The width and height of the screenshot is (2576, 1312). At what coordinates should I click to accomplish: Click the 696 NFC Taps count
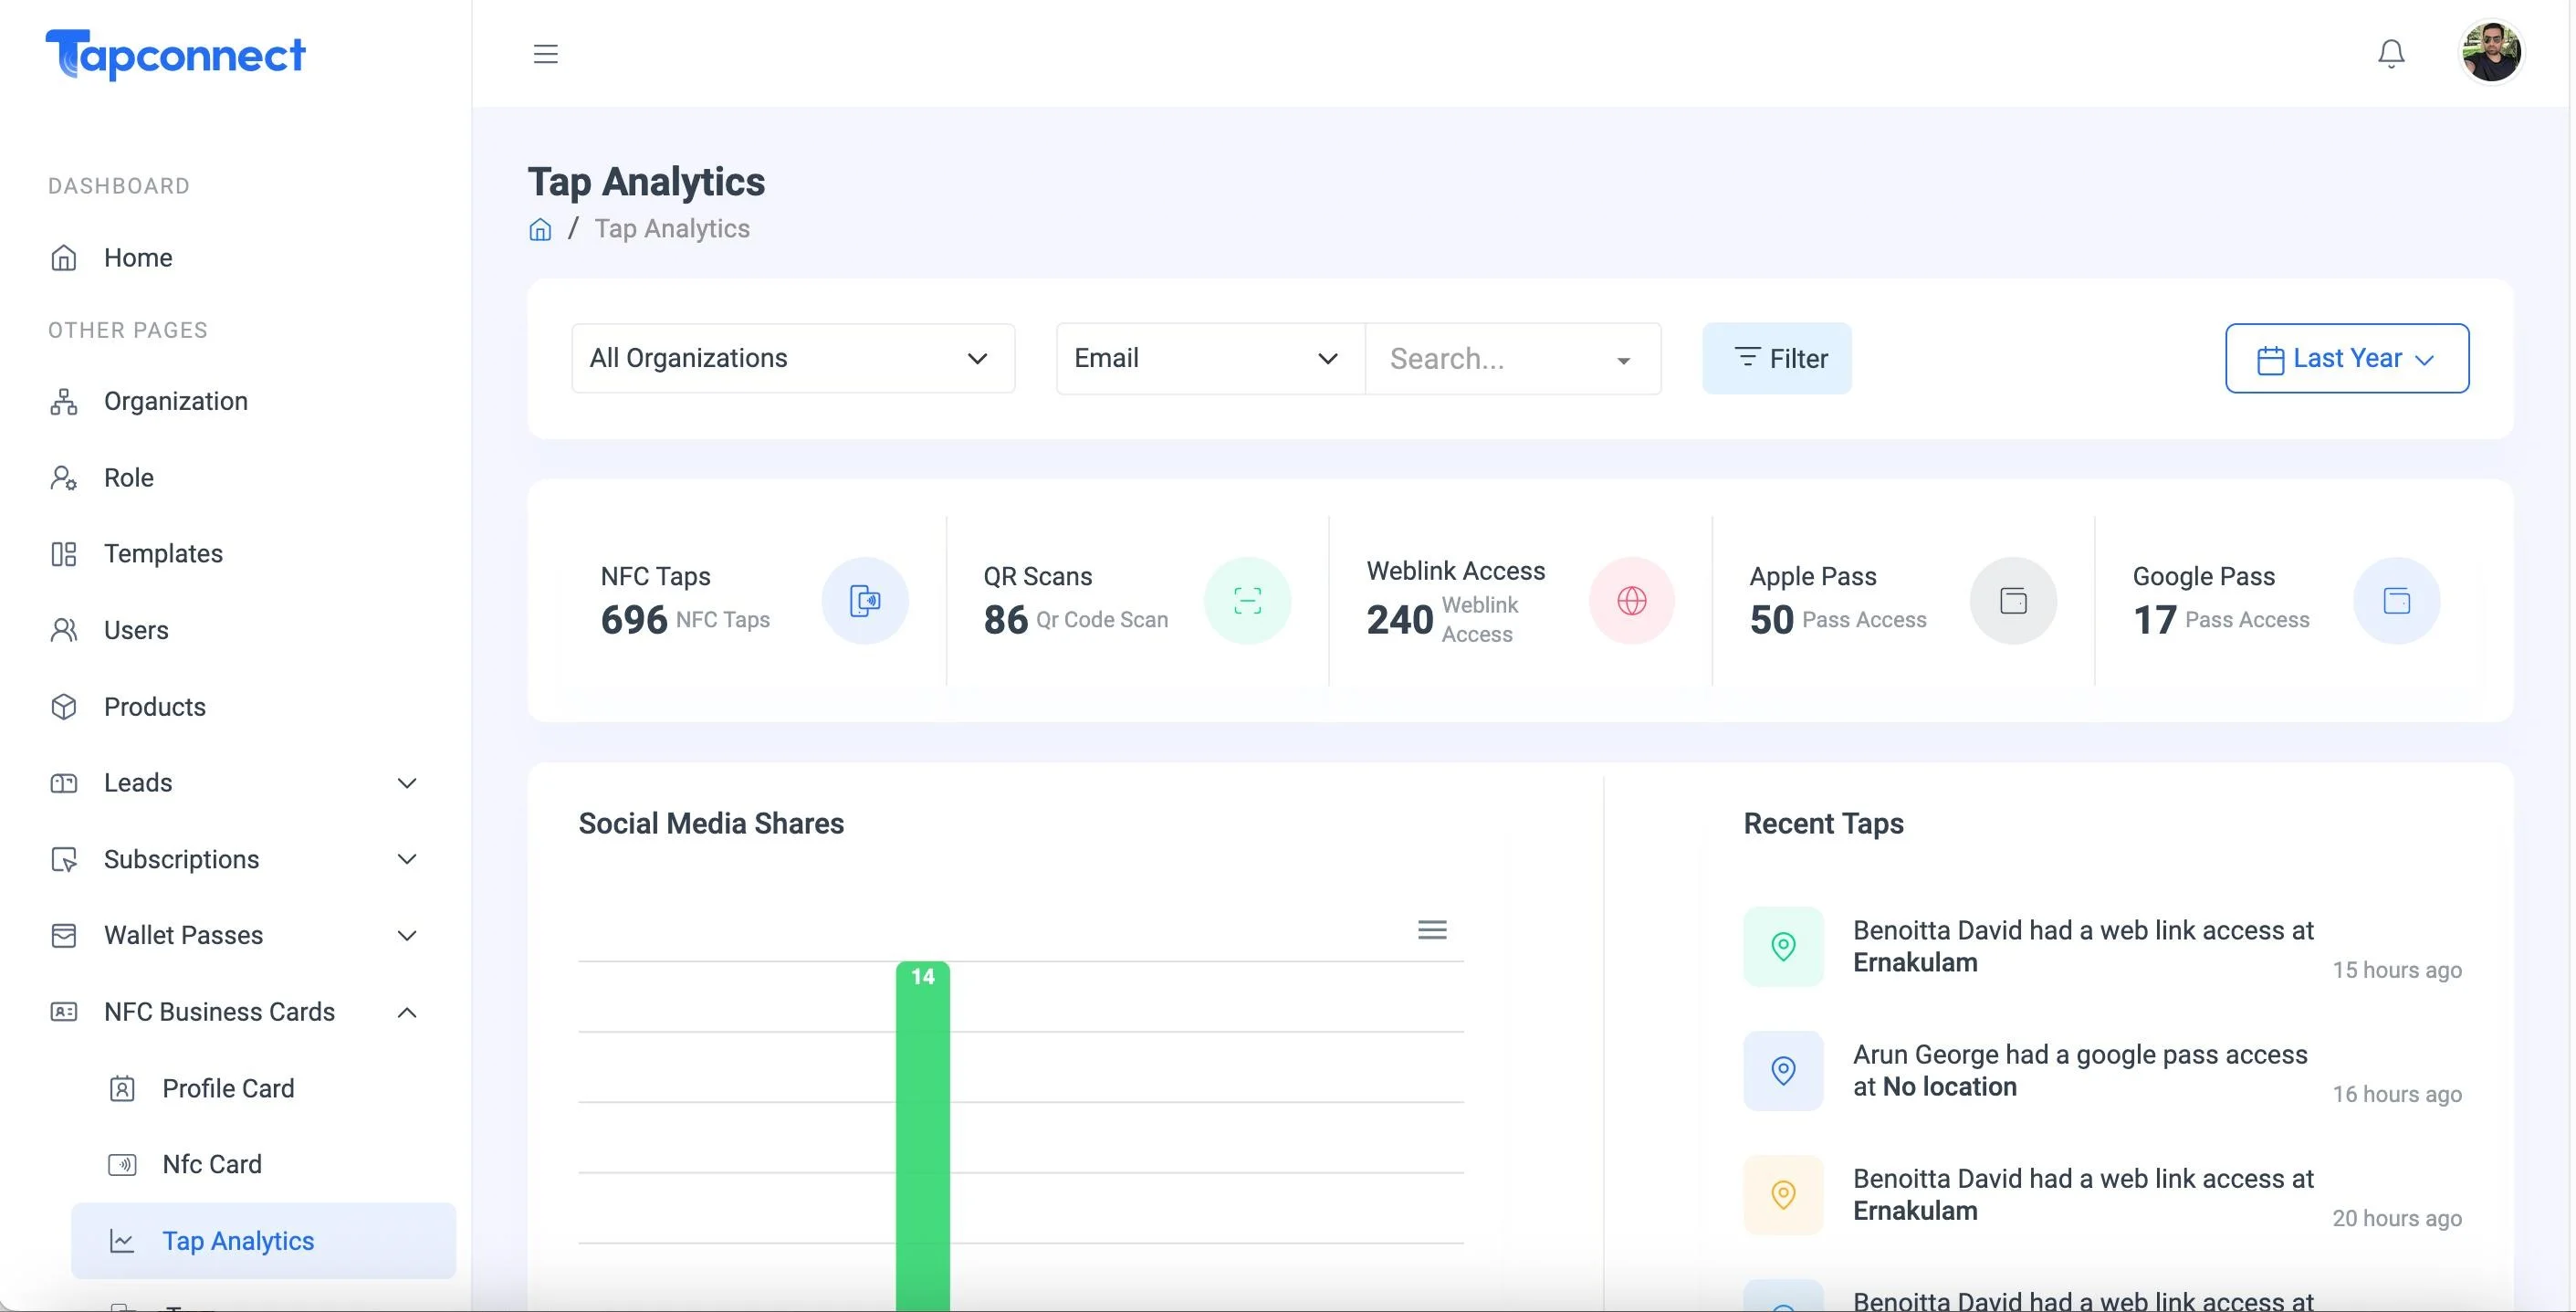[634, 620]
